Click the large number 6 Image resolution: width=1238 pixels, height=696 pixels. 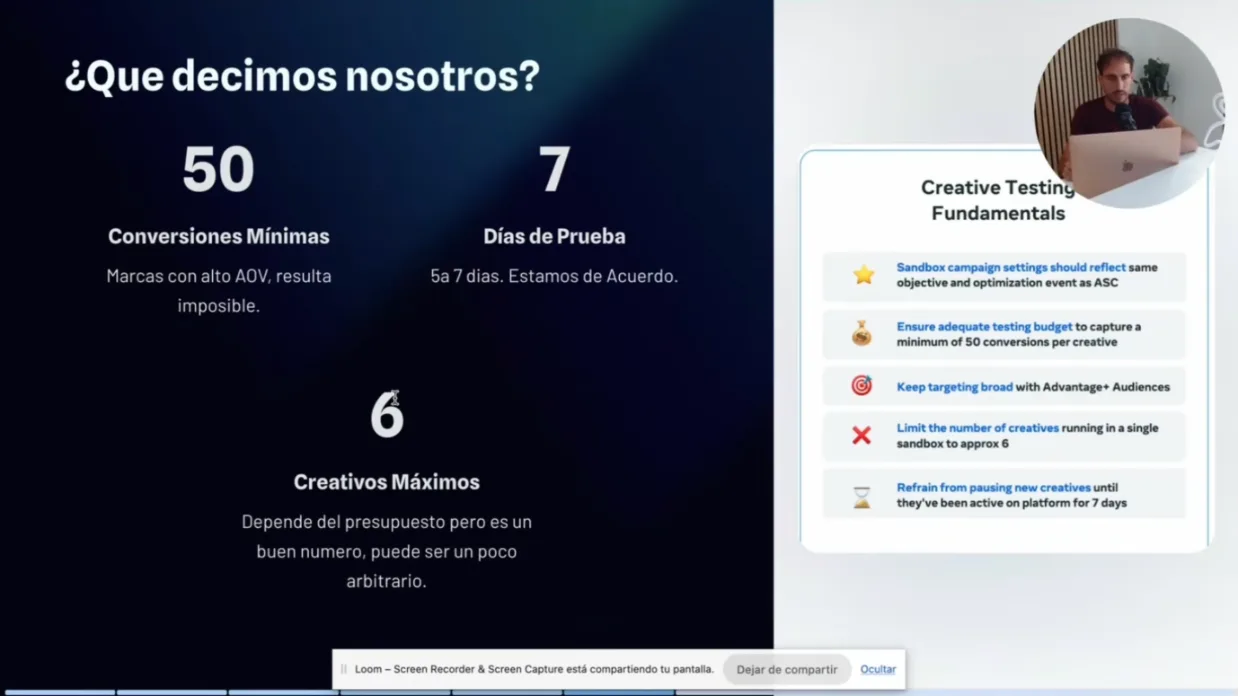coord(387,414)
